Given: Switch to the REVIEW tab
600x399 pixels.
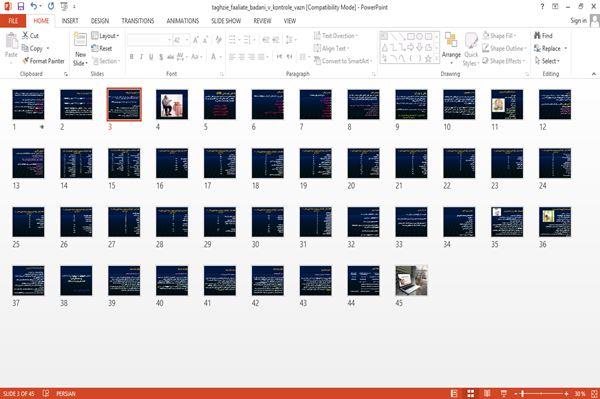Looking at the screenshot, I should 262,21.
